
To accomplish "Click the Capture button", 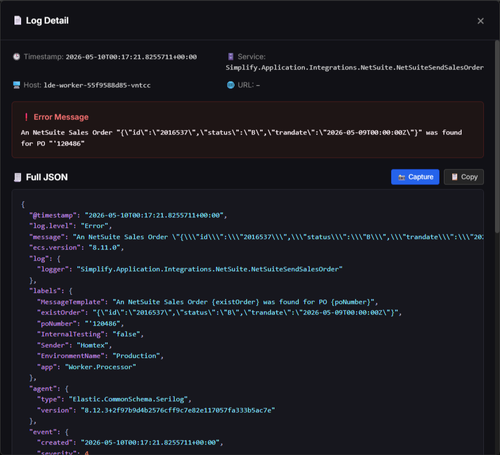I will (415, 177).
